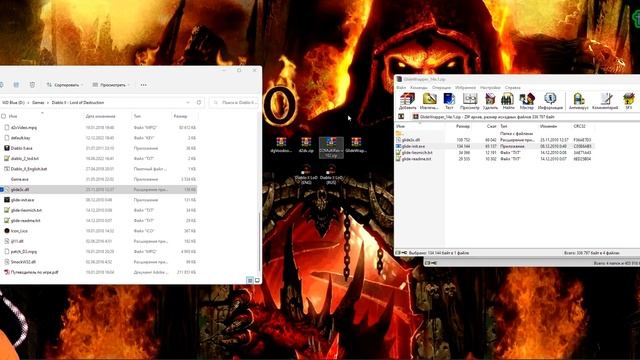This screenshot has height=360, width=640.
Task: Open Настройки menu in WinRAR
Action: point(490,87)
